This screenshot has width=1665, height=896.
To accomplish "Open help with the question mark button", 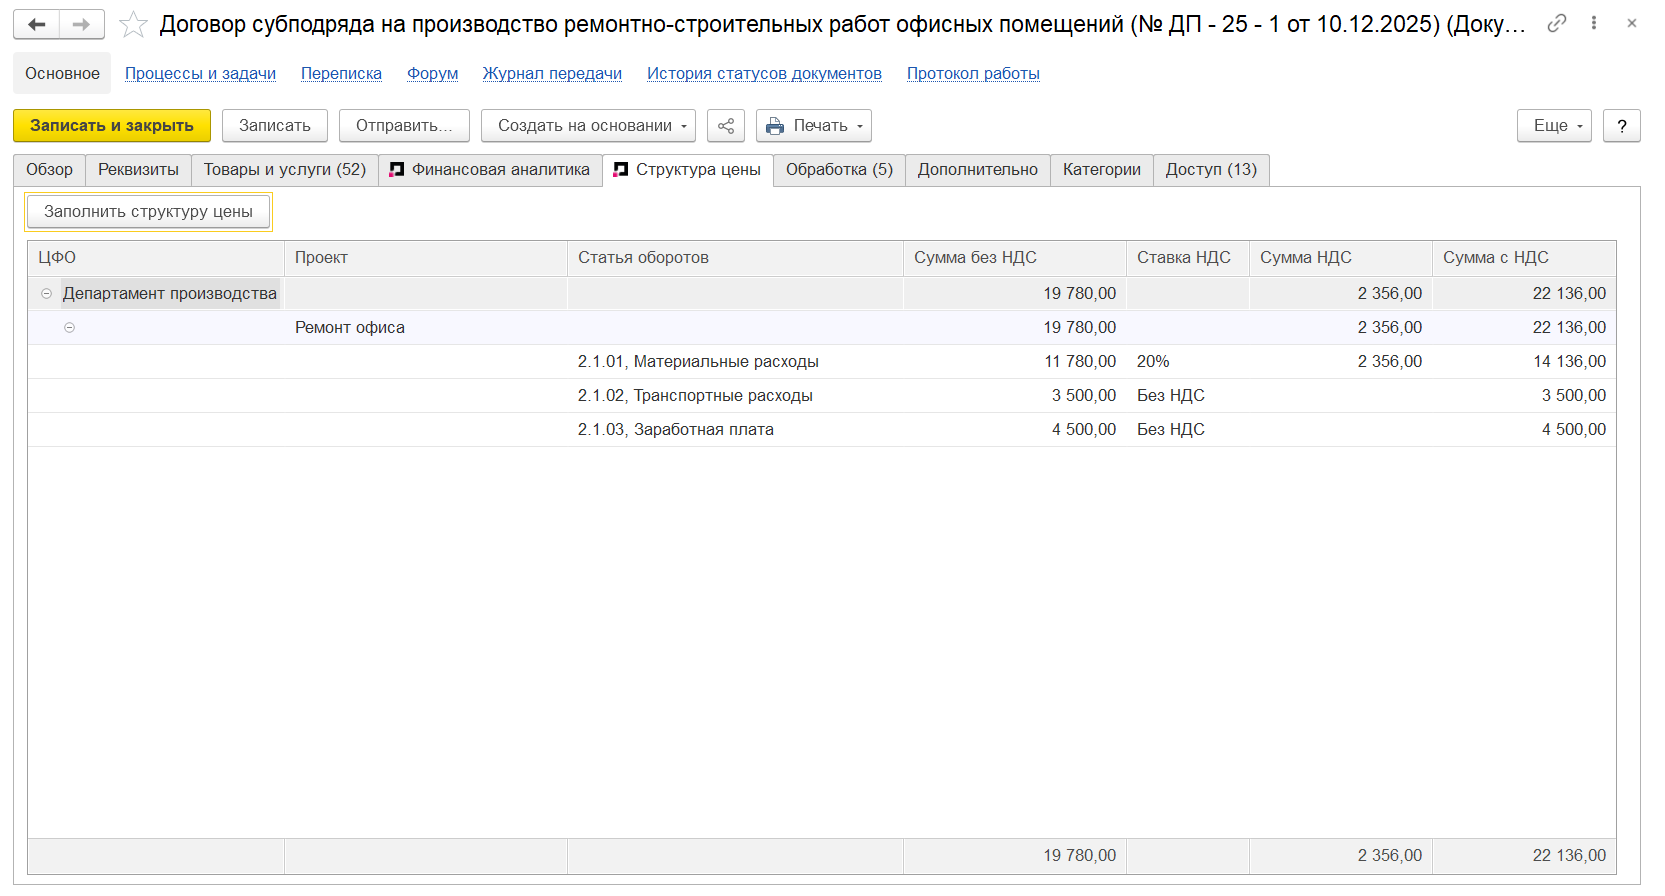I will (1621, 126).
